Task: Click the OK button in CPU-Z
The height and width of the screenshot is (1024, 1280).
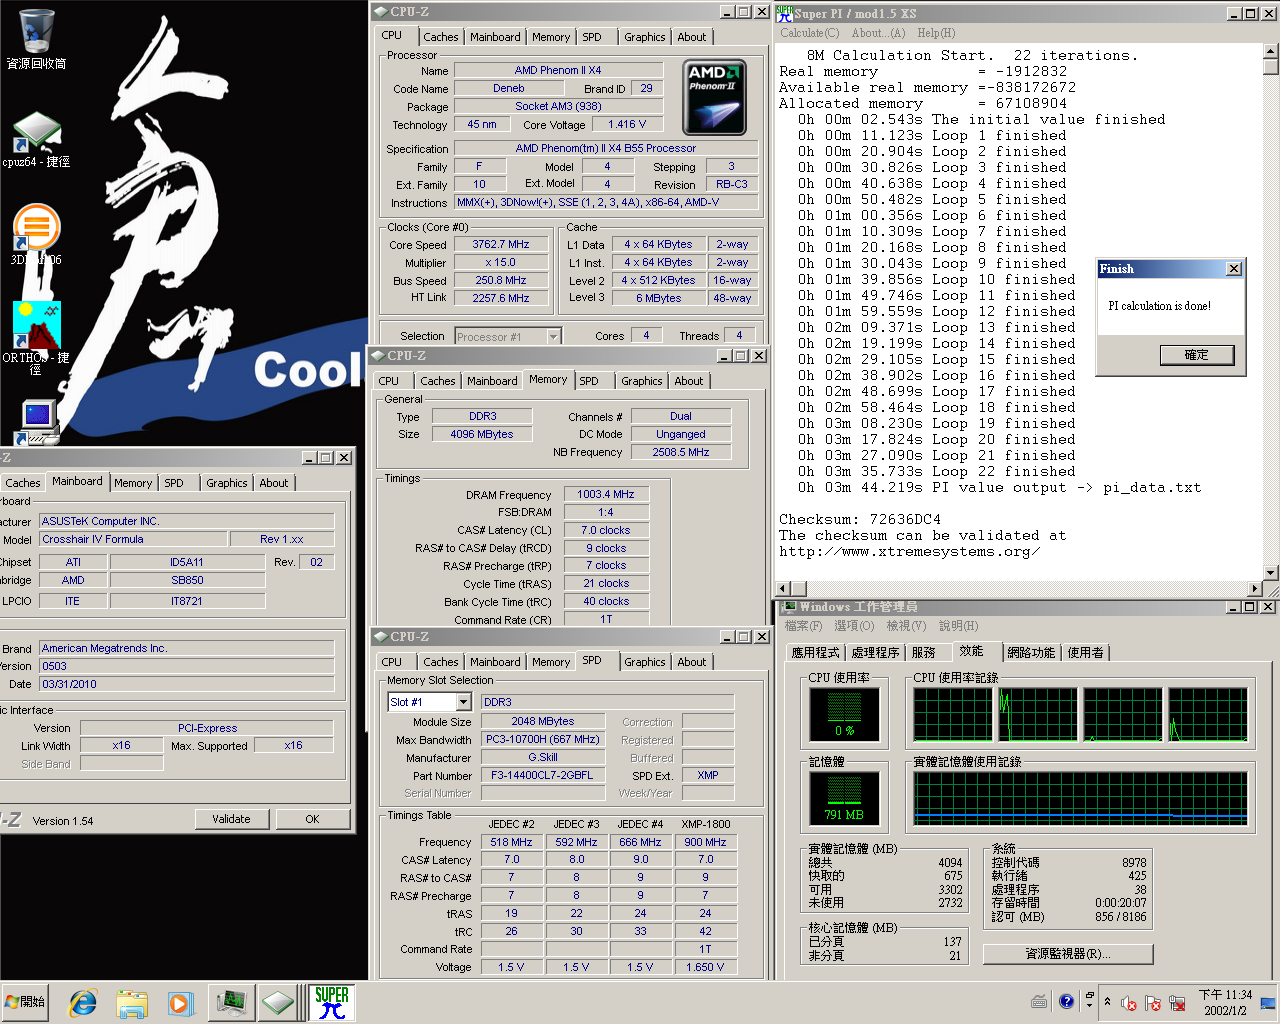Action: point(312,819)
